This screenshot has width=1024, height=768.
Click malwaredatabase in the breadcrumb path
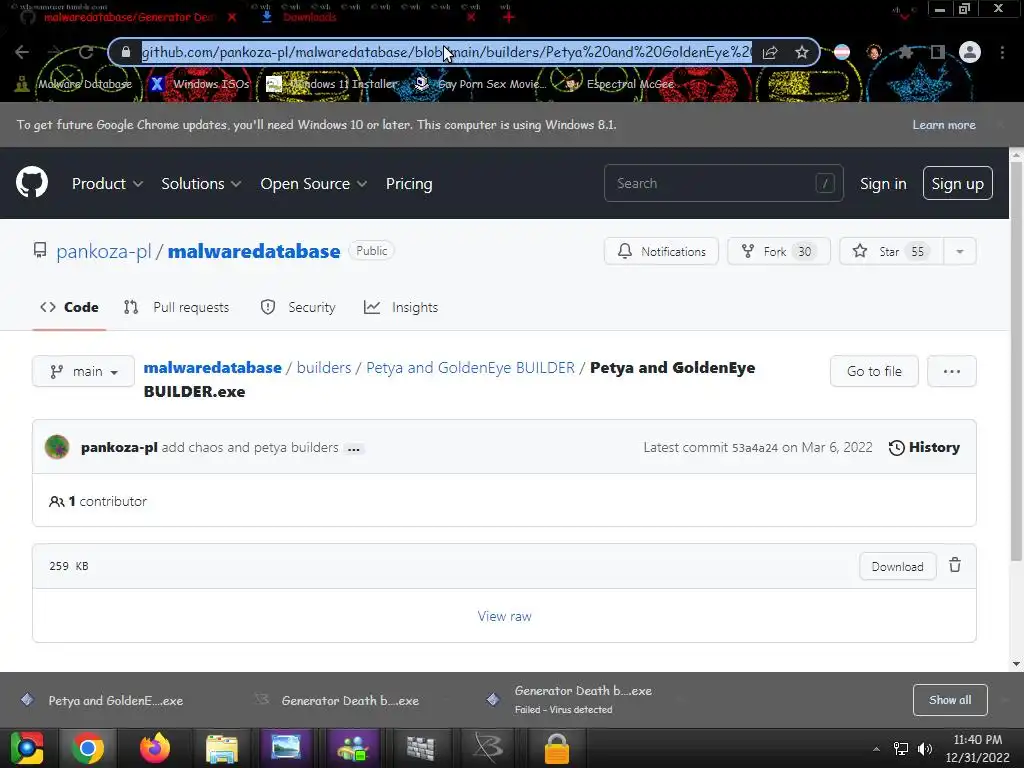tap(212, 368)
